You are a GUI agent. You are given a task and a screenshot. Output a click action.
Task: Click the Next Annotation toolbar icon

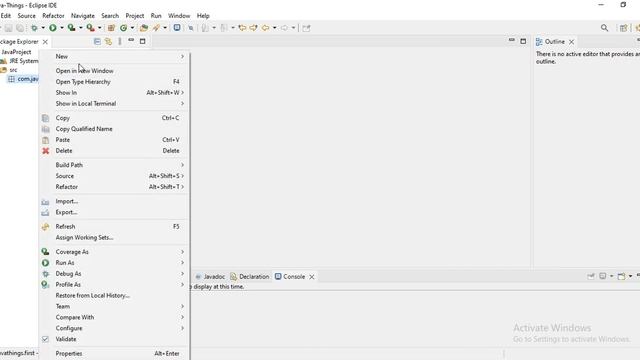click(205, 28)
